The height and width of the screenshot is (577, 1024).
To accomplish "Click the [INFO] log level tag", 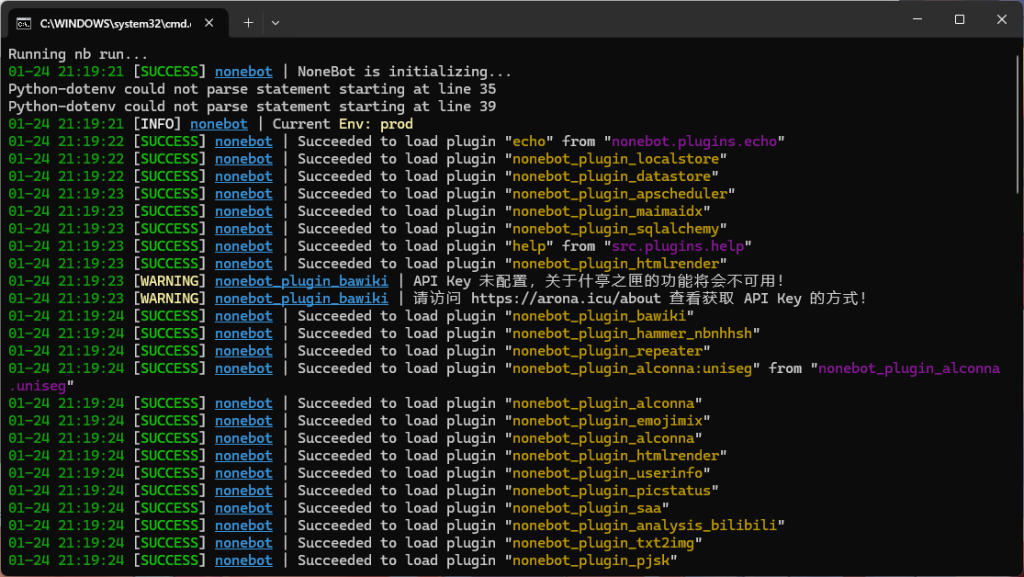I will click(157, 124).
